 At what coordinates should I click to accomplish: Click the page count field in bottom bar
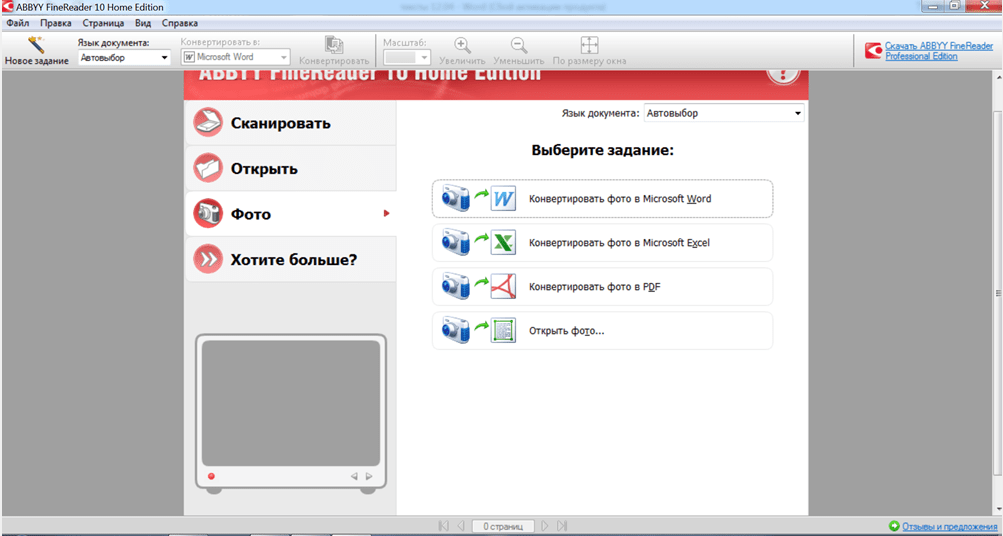[x=502, y=526]
